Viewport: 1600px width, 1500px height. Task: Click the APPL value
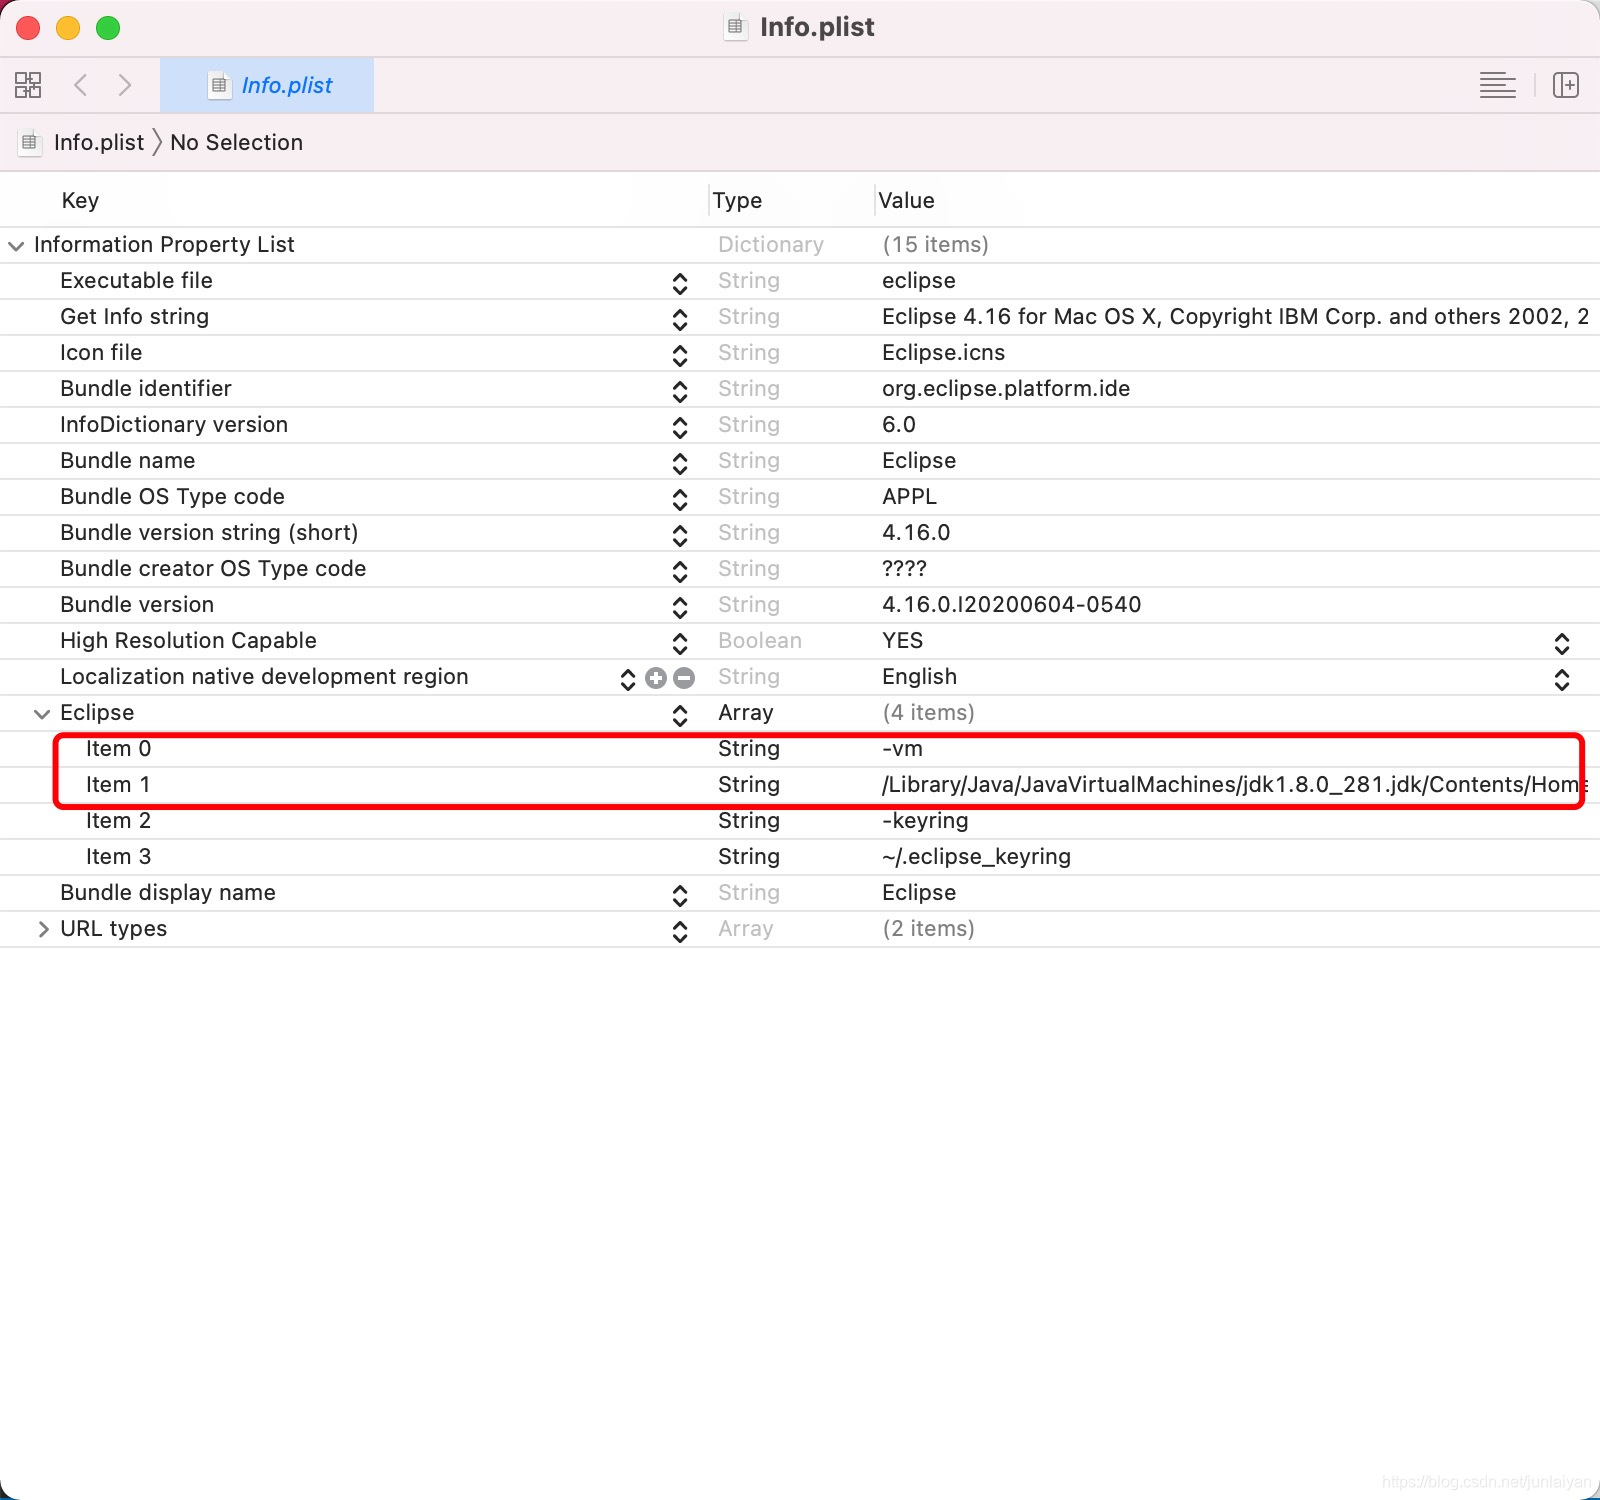pyautogui.click(x=909, y=497)
